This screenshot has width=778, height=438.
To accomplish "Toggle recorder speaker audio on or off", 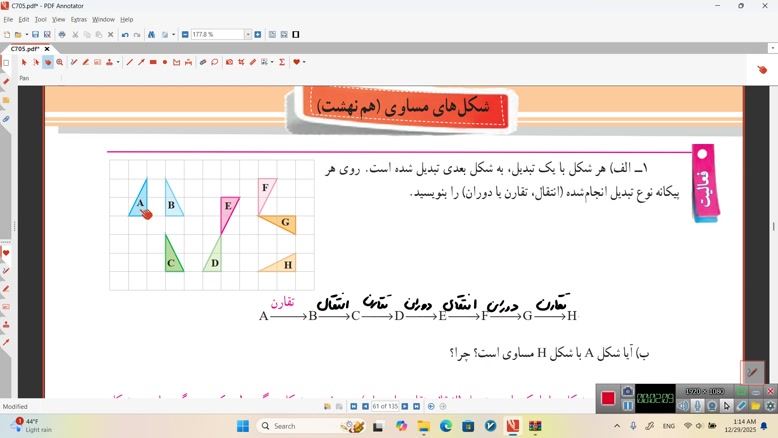I will coord(683,406).
